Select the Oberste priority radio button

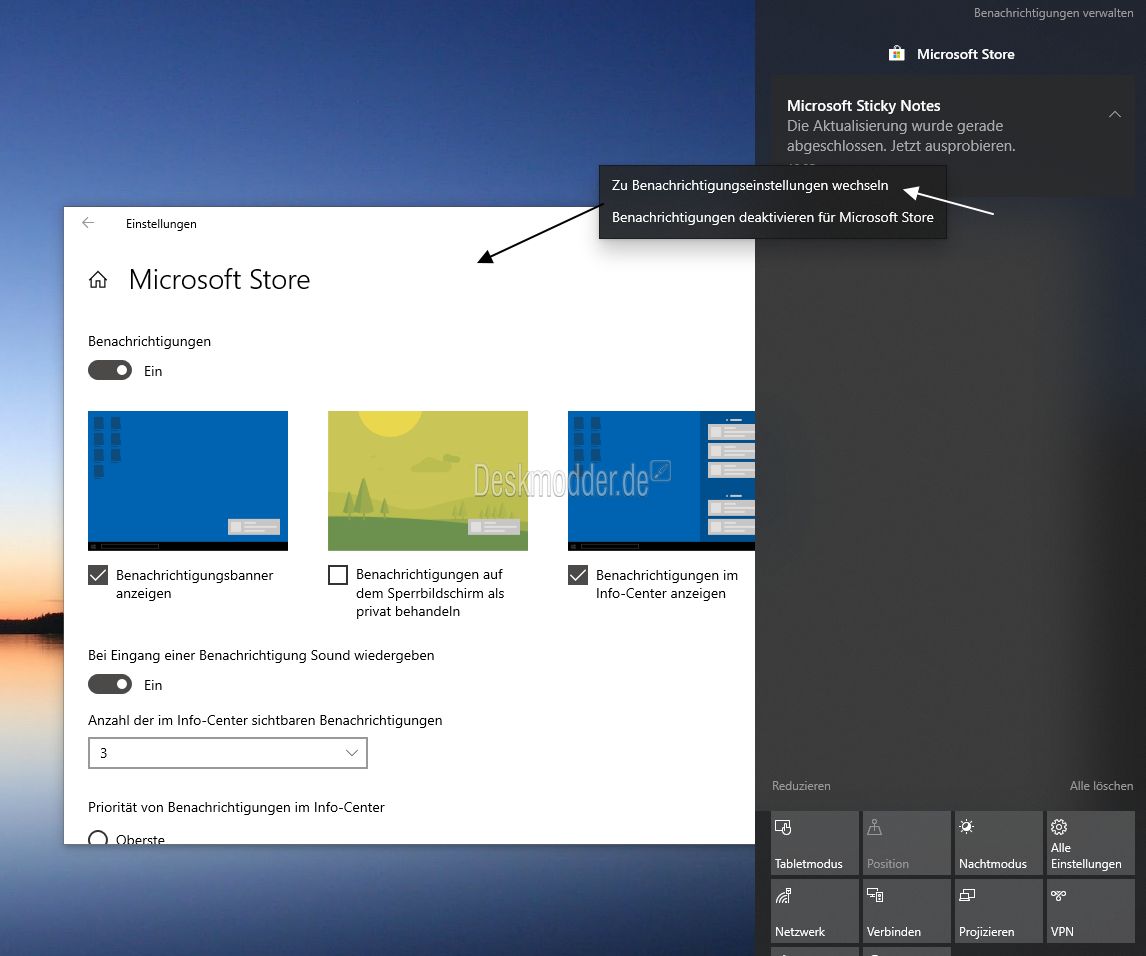[x=98, y=838]
